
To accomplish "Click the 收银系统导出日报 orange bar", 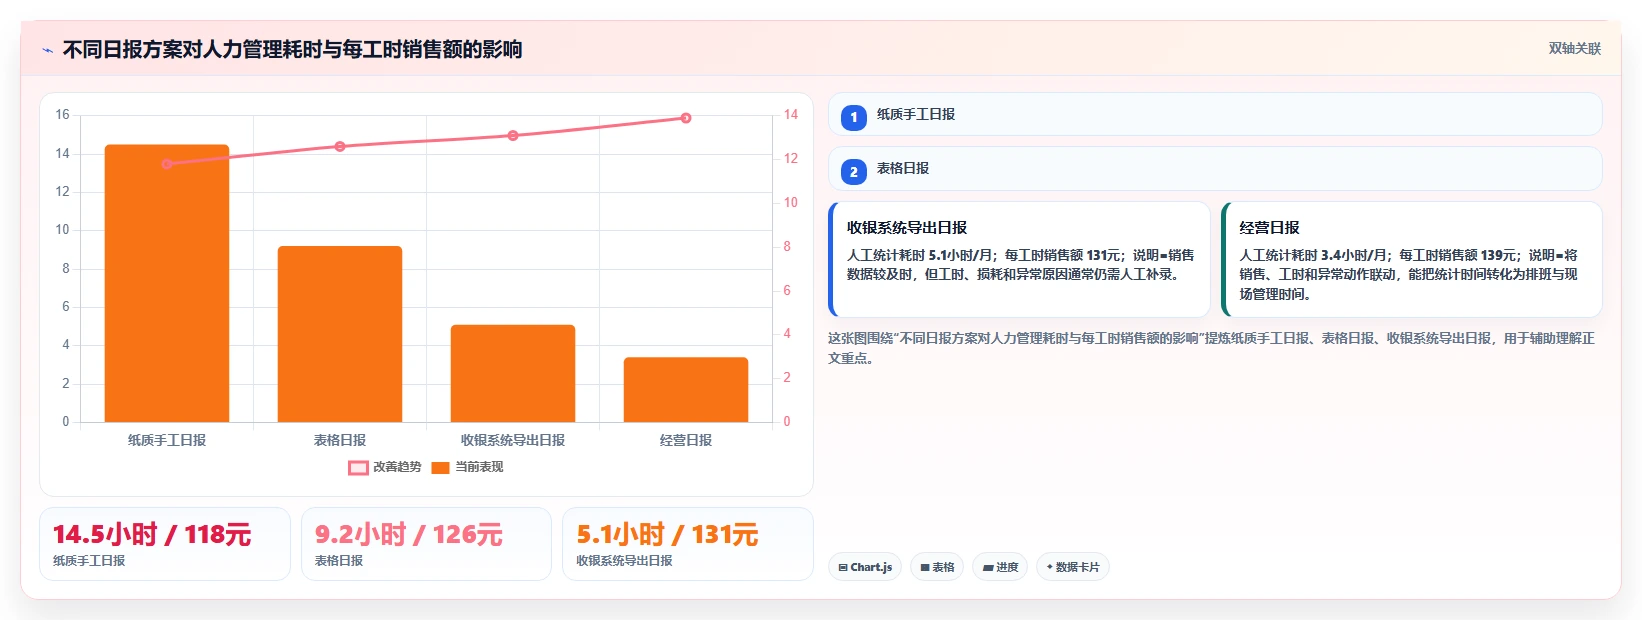I will pos(513,373).
